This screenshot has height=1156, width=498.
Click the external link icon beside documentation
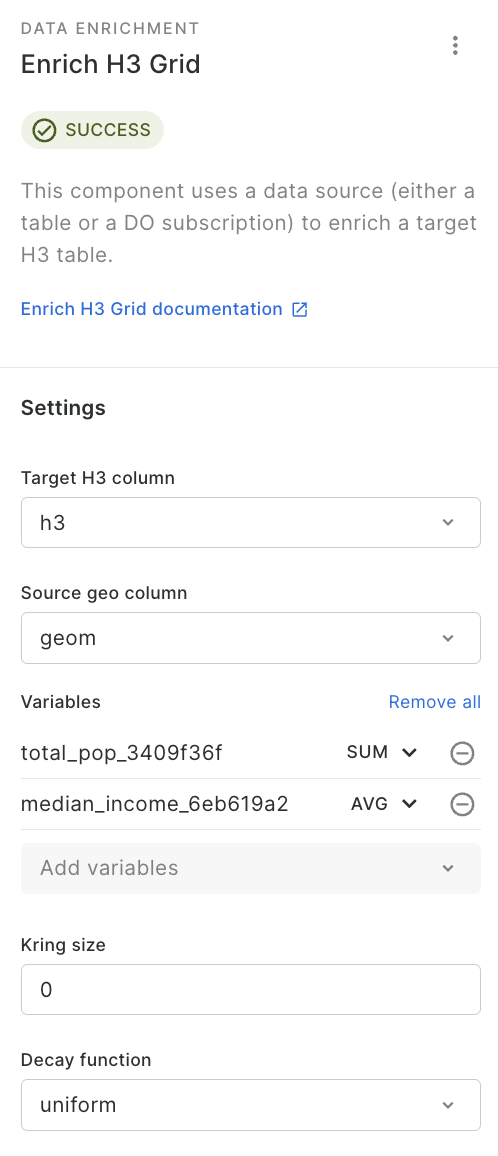[x=300, y=310]
